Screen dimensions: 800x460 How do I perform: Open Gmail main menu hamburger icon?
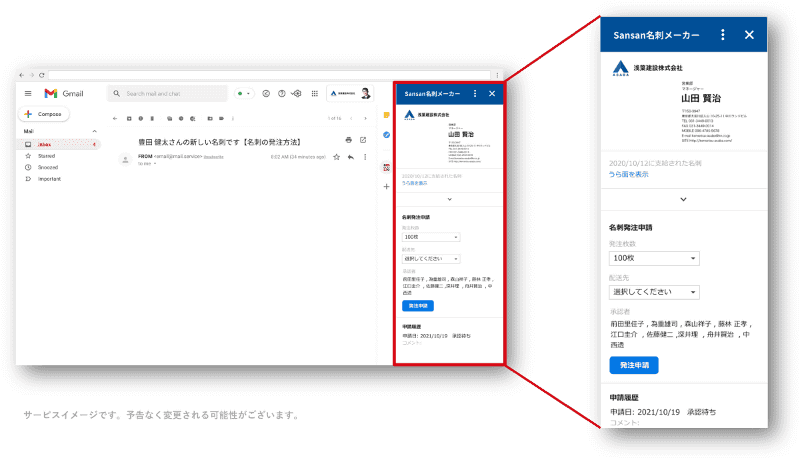coord(28,93)
